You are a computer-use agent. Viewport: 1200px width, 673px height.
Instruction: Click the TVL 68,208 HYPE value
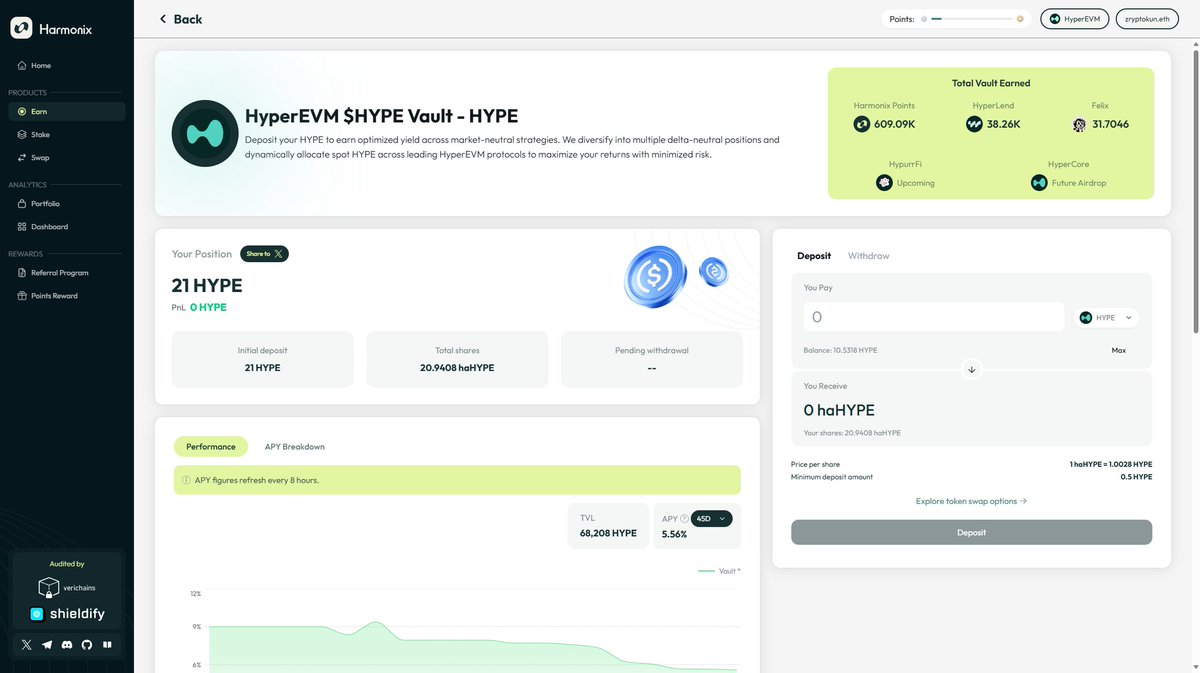[x=608, y=533]
